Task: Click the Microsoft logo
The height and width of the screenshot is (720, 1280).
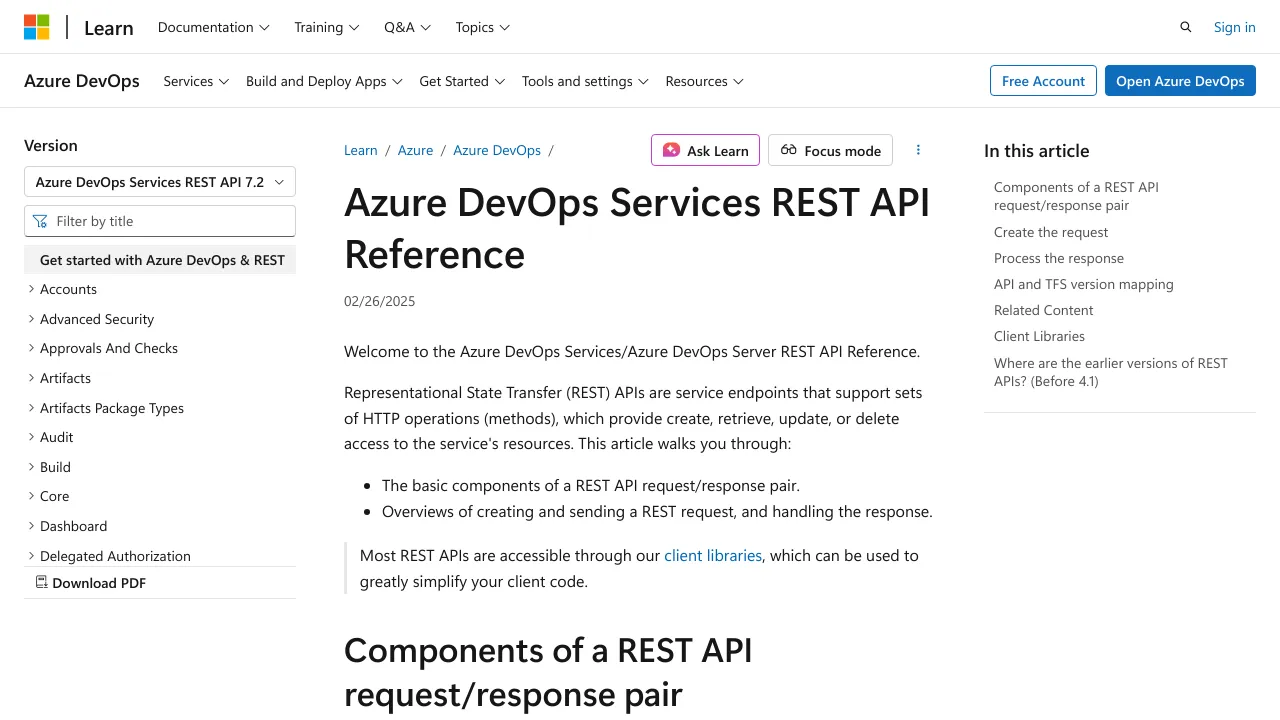Action: (x=37, y=27)
